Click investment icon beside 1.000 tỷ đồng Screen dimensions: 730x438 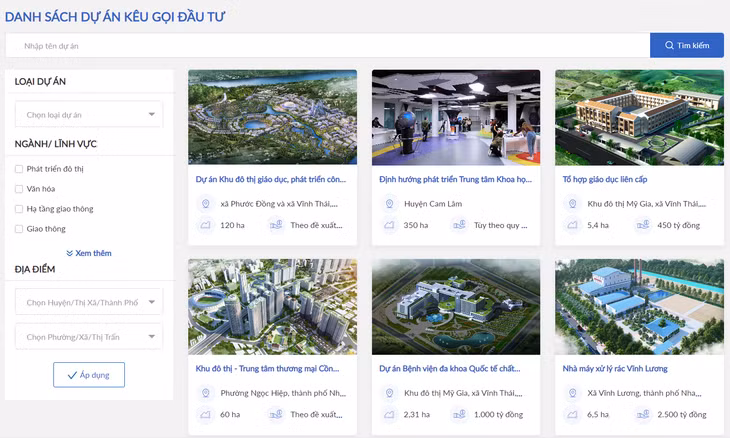[x=458, y=414]
